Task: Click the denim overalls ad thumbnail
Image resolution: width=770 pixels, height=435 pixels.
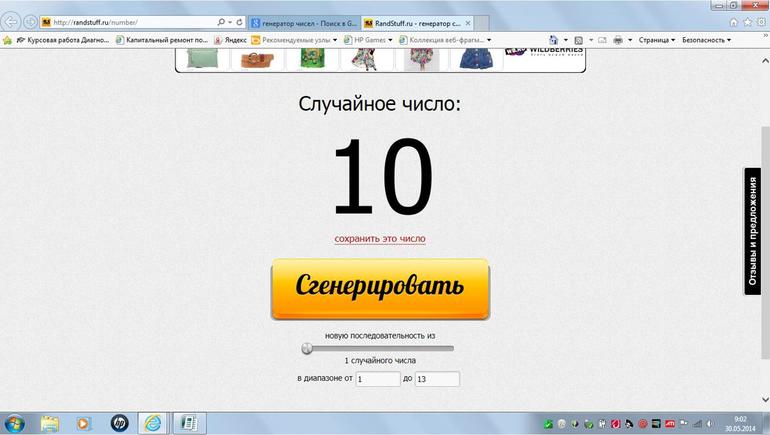Action: tap(475, 59)
